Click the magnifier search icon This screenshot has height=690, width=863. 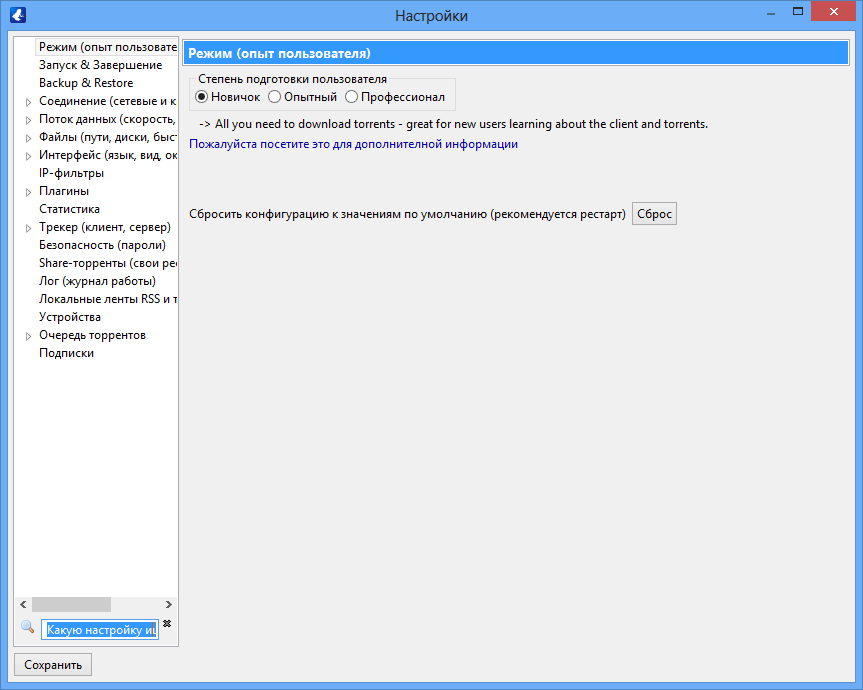[x=27, y=627]
